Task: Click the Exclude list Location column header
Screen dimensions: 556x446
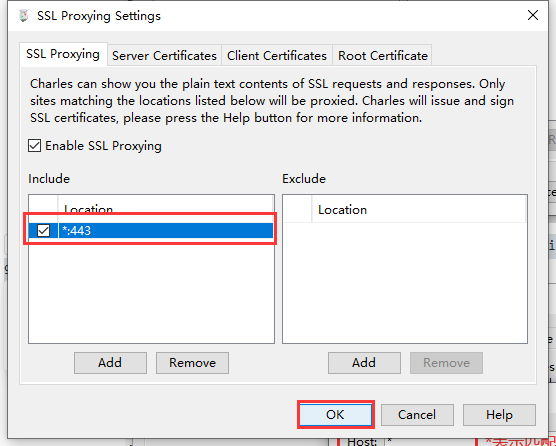Action: (418, 209)
